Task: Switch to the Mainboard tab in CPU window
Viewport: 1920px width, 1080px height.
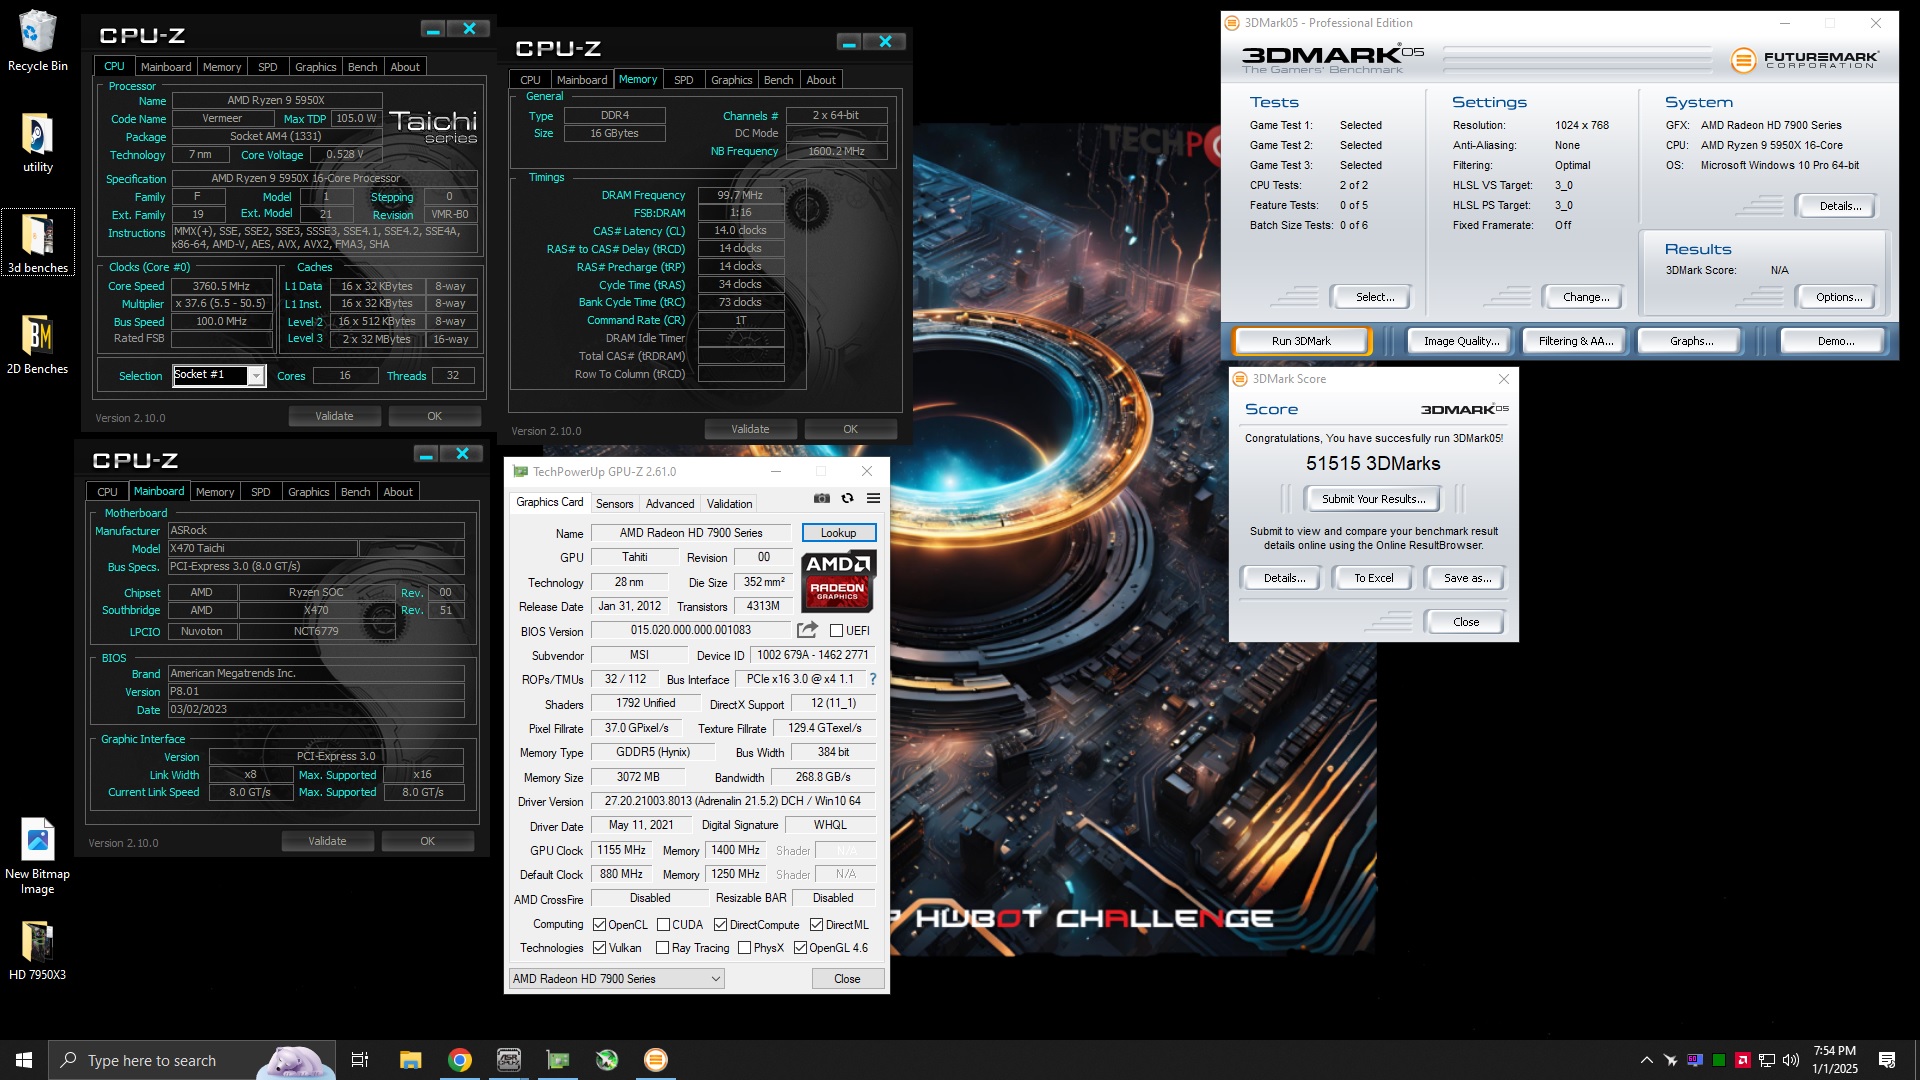Action: [x=165, y=67]
